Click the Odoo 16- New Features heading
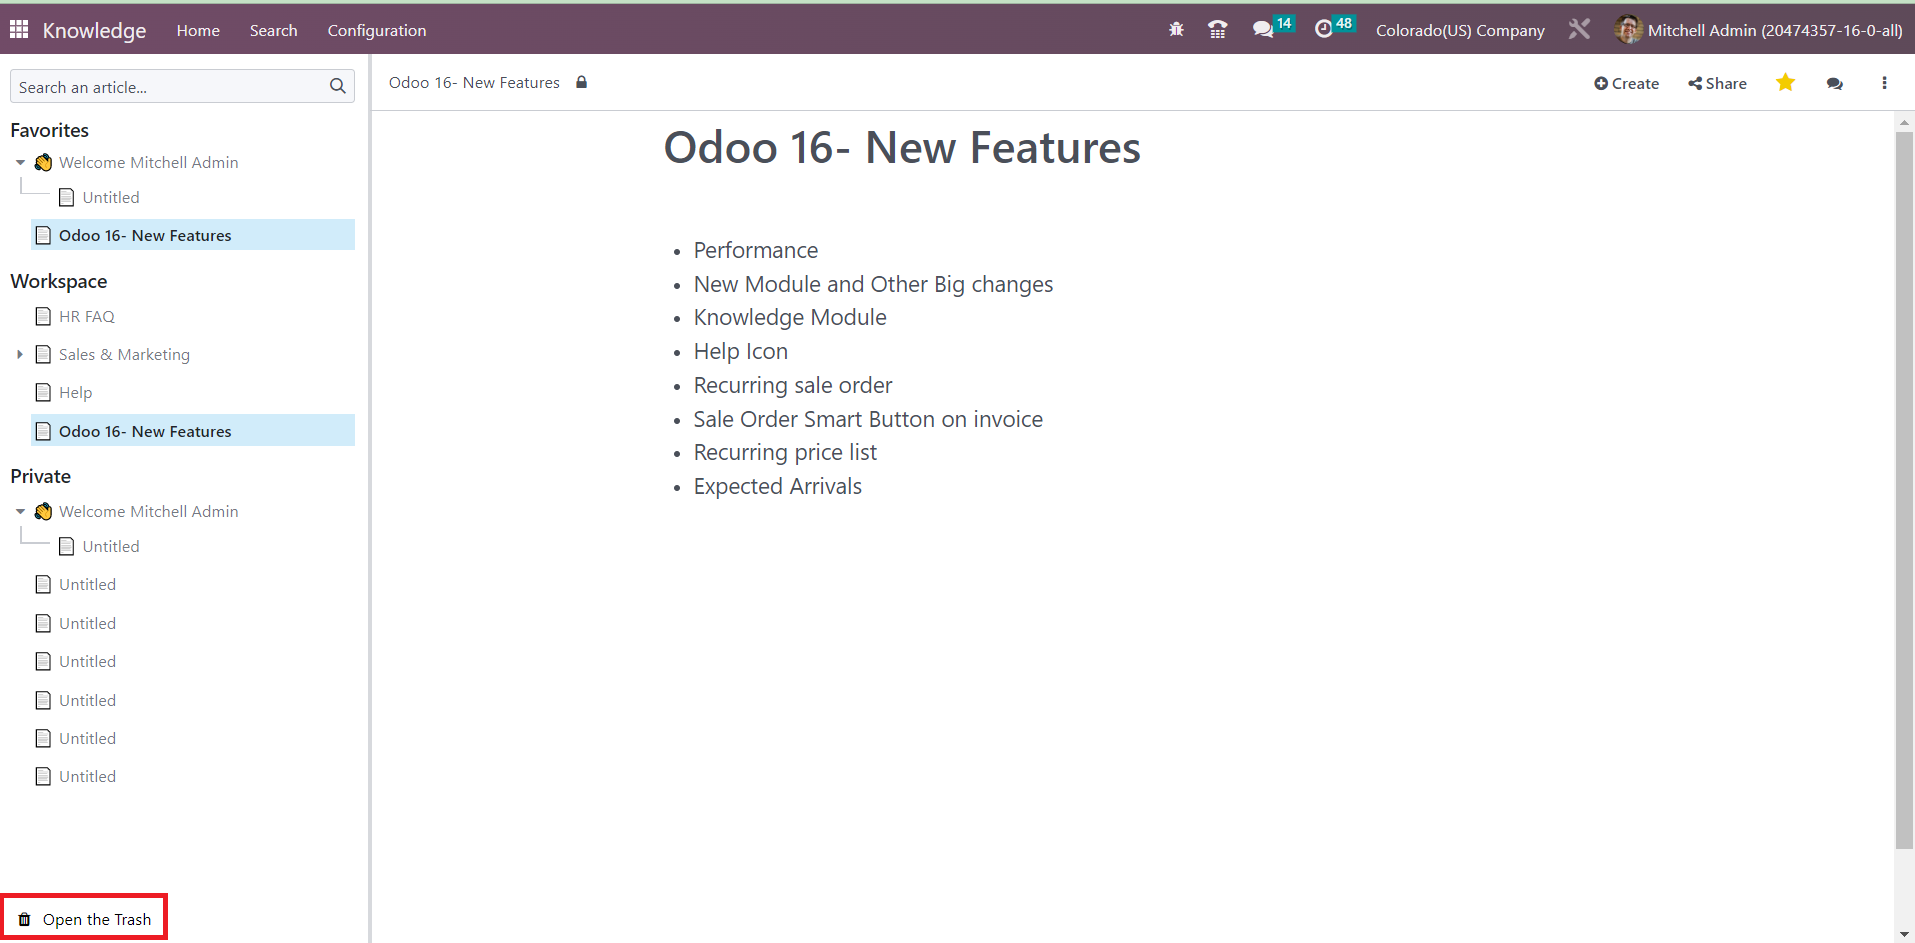 pyautogui.click(x=902, y=148)
